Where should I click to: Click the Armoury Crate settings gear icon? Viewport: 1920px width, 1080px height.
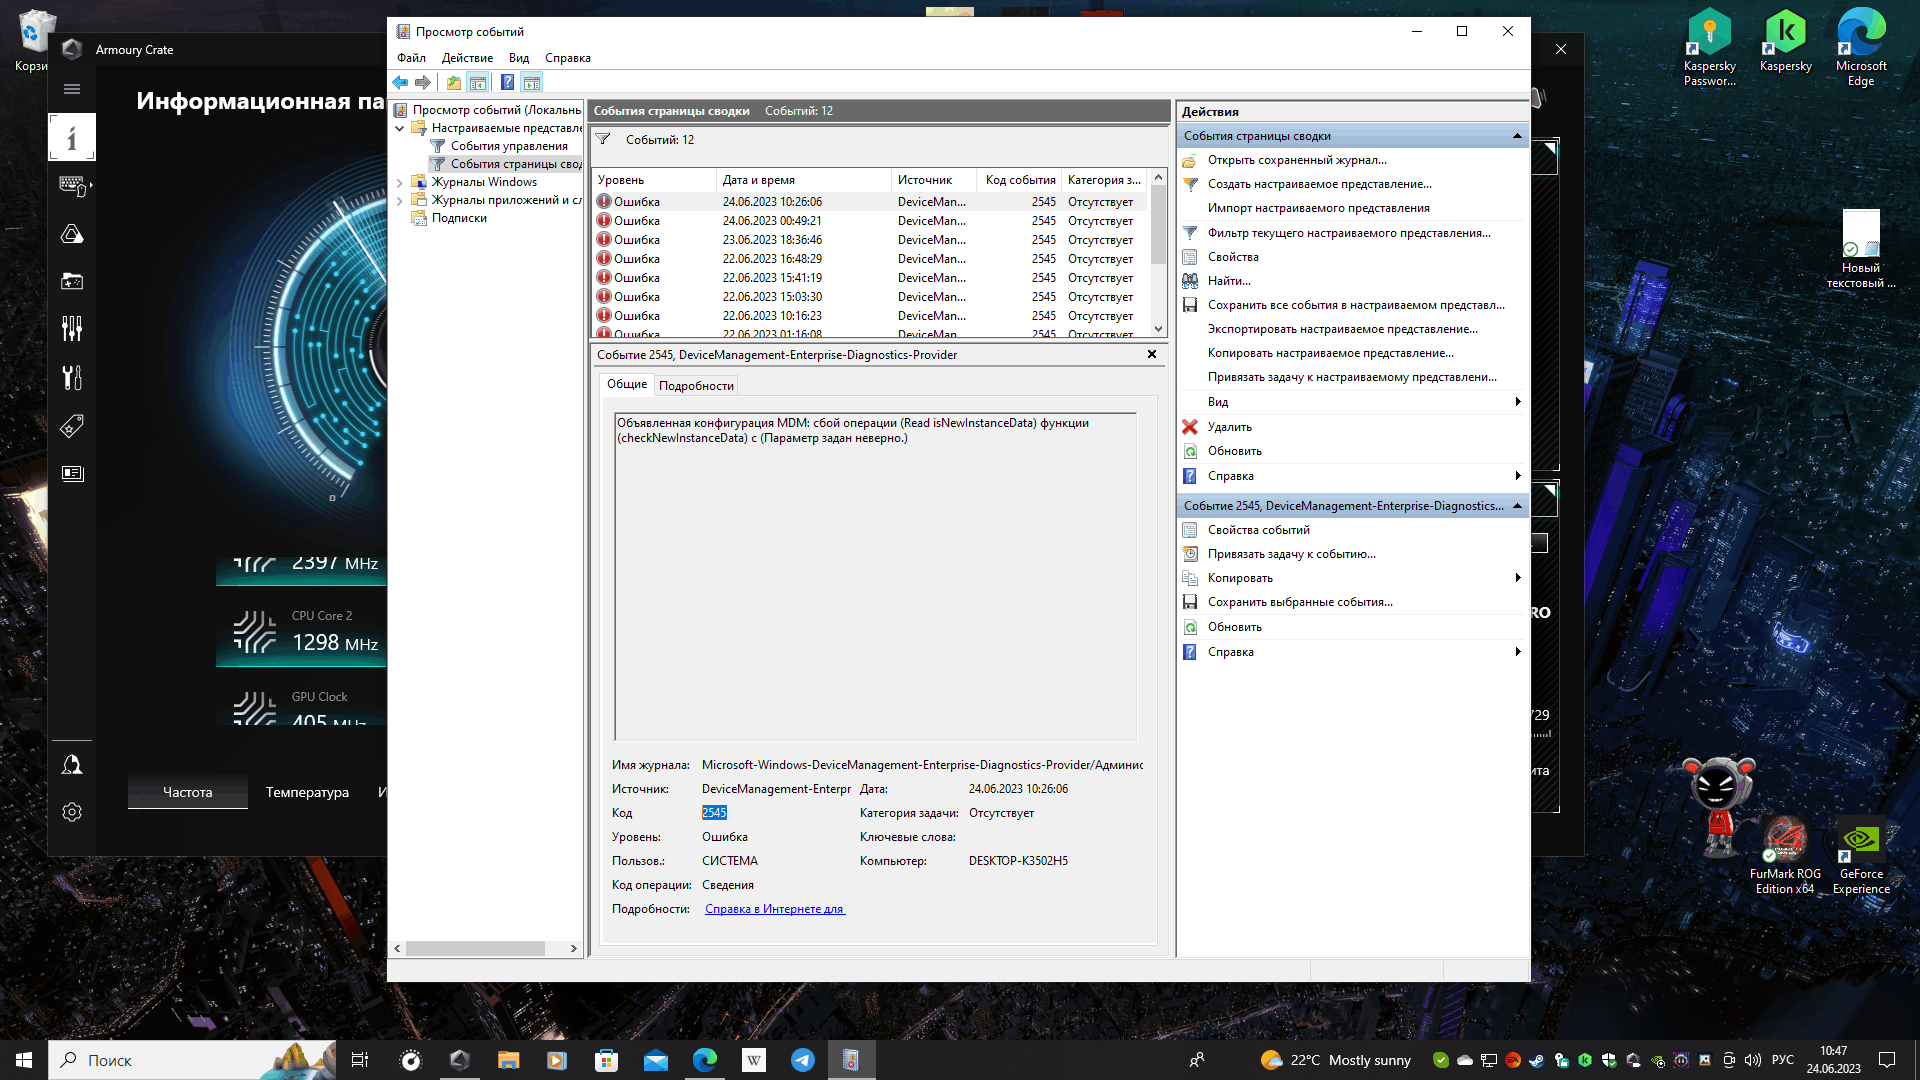tap(73, 814)
